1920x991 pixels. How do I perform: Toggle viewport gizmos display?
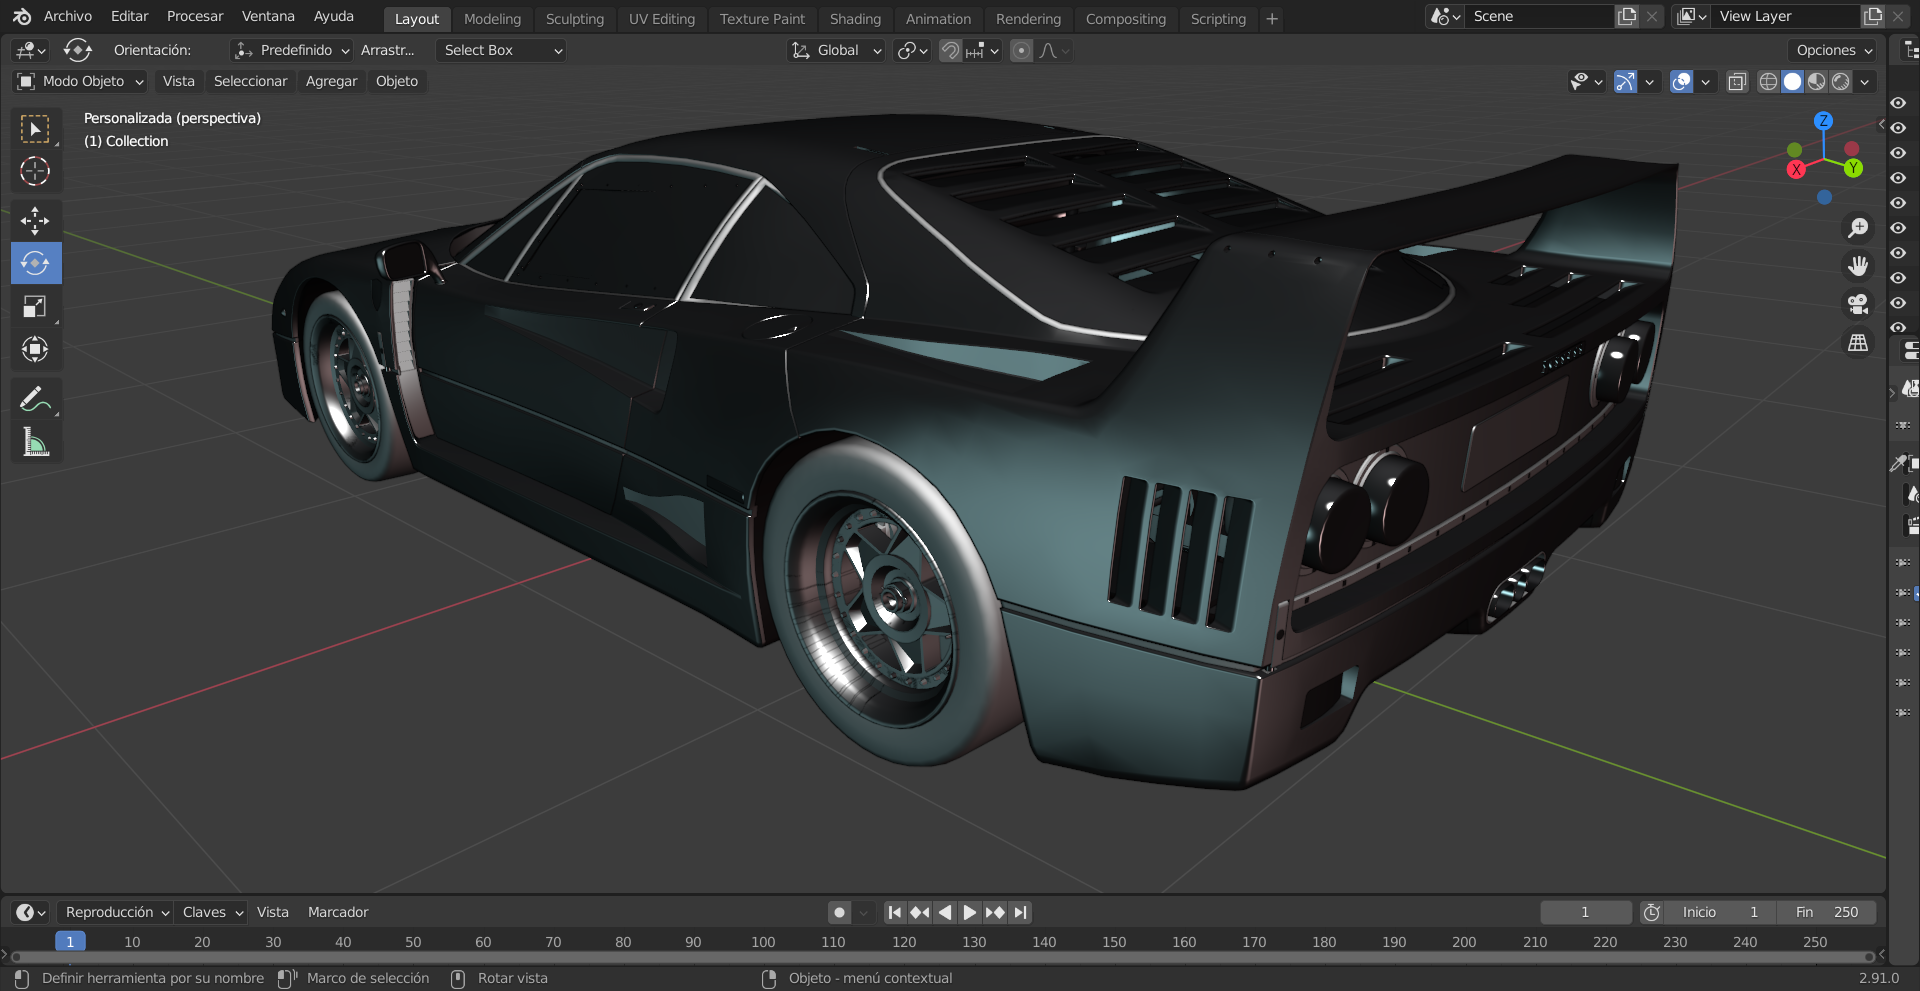click(1626, 81)
